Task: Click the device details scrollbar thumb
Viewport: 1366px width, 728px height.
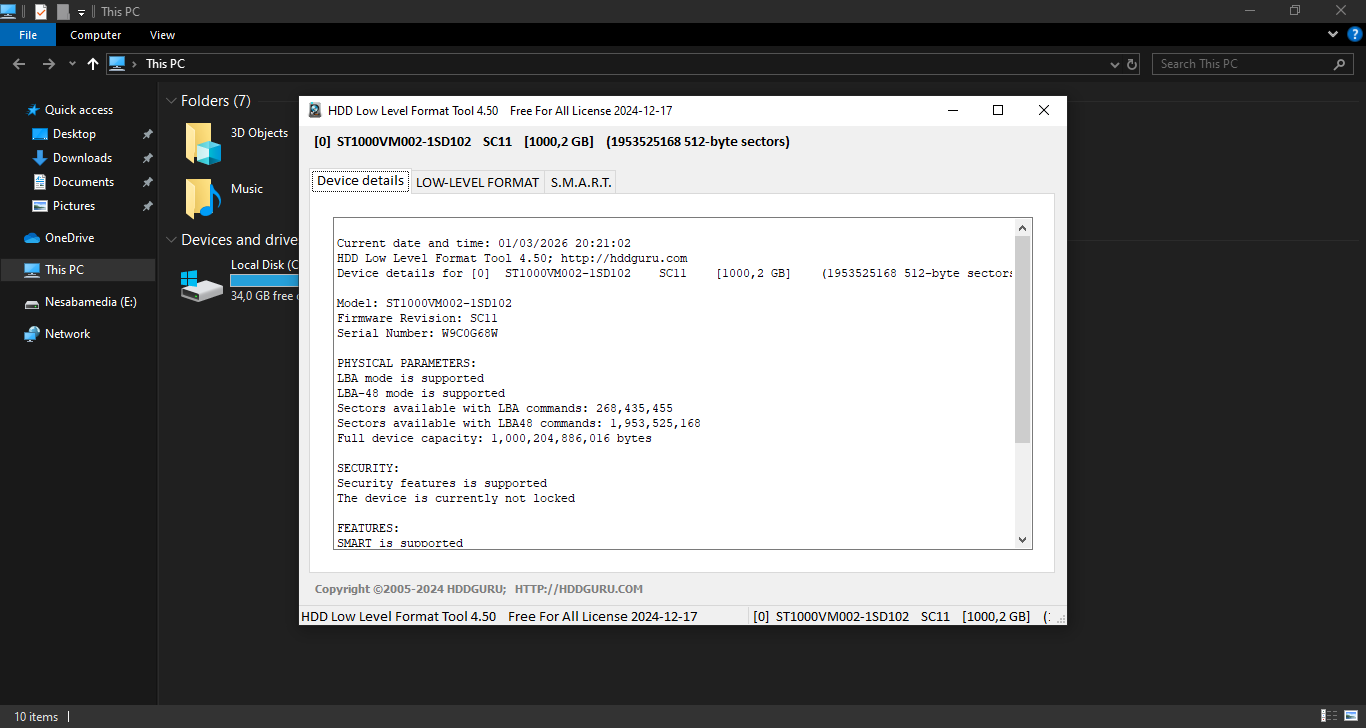Action: pyautogui.click(x=1022, y=340)
